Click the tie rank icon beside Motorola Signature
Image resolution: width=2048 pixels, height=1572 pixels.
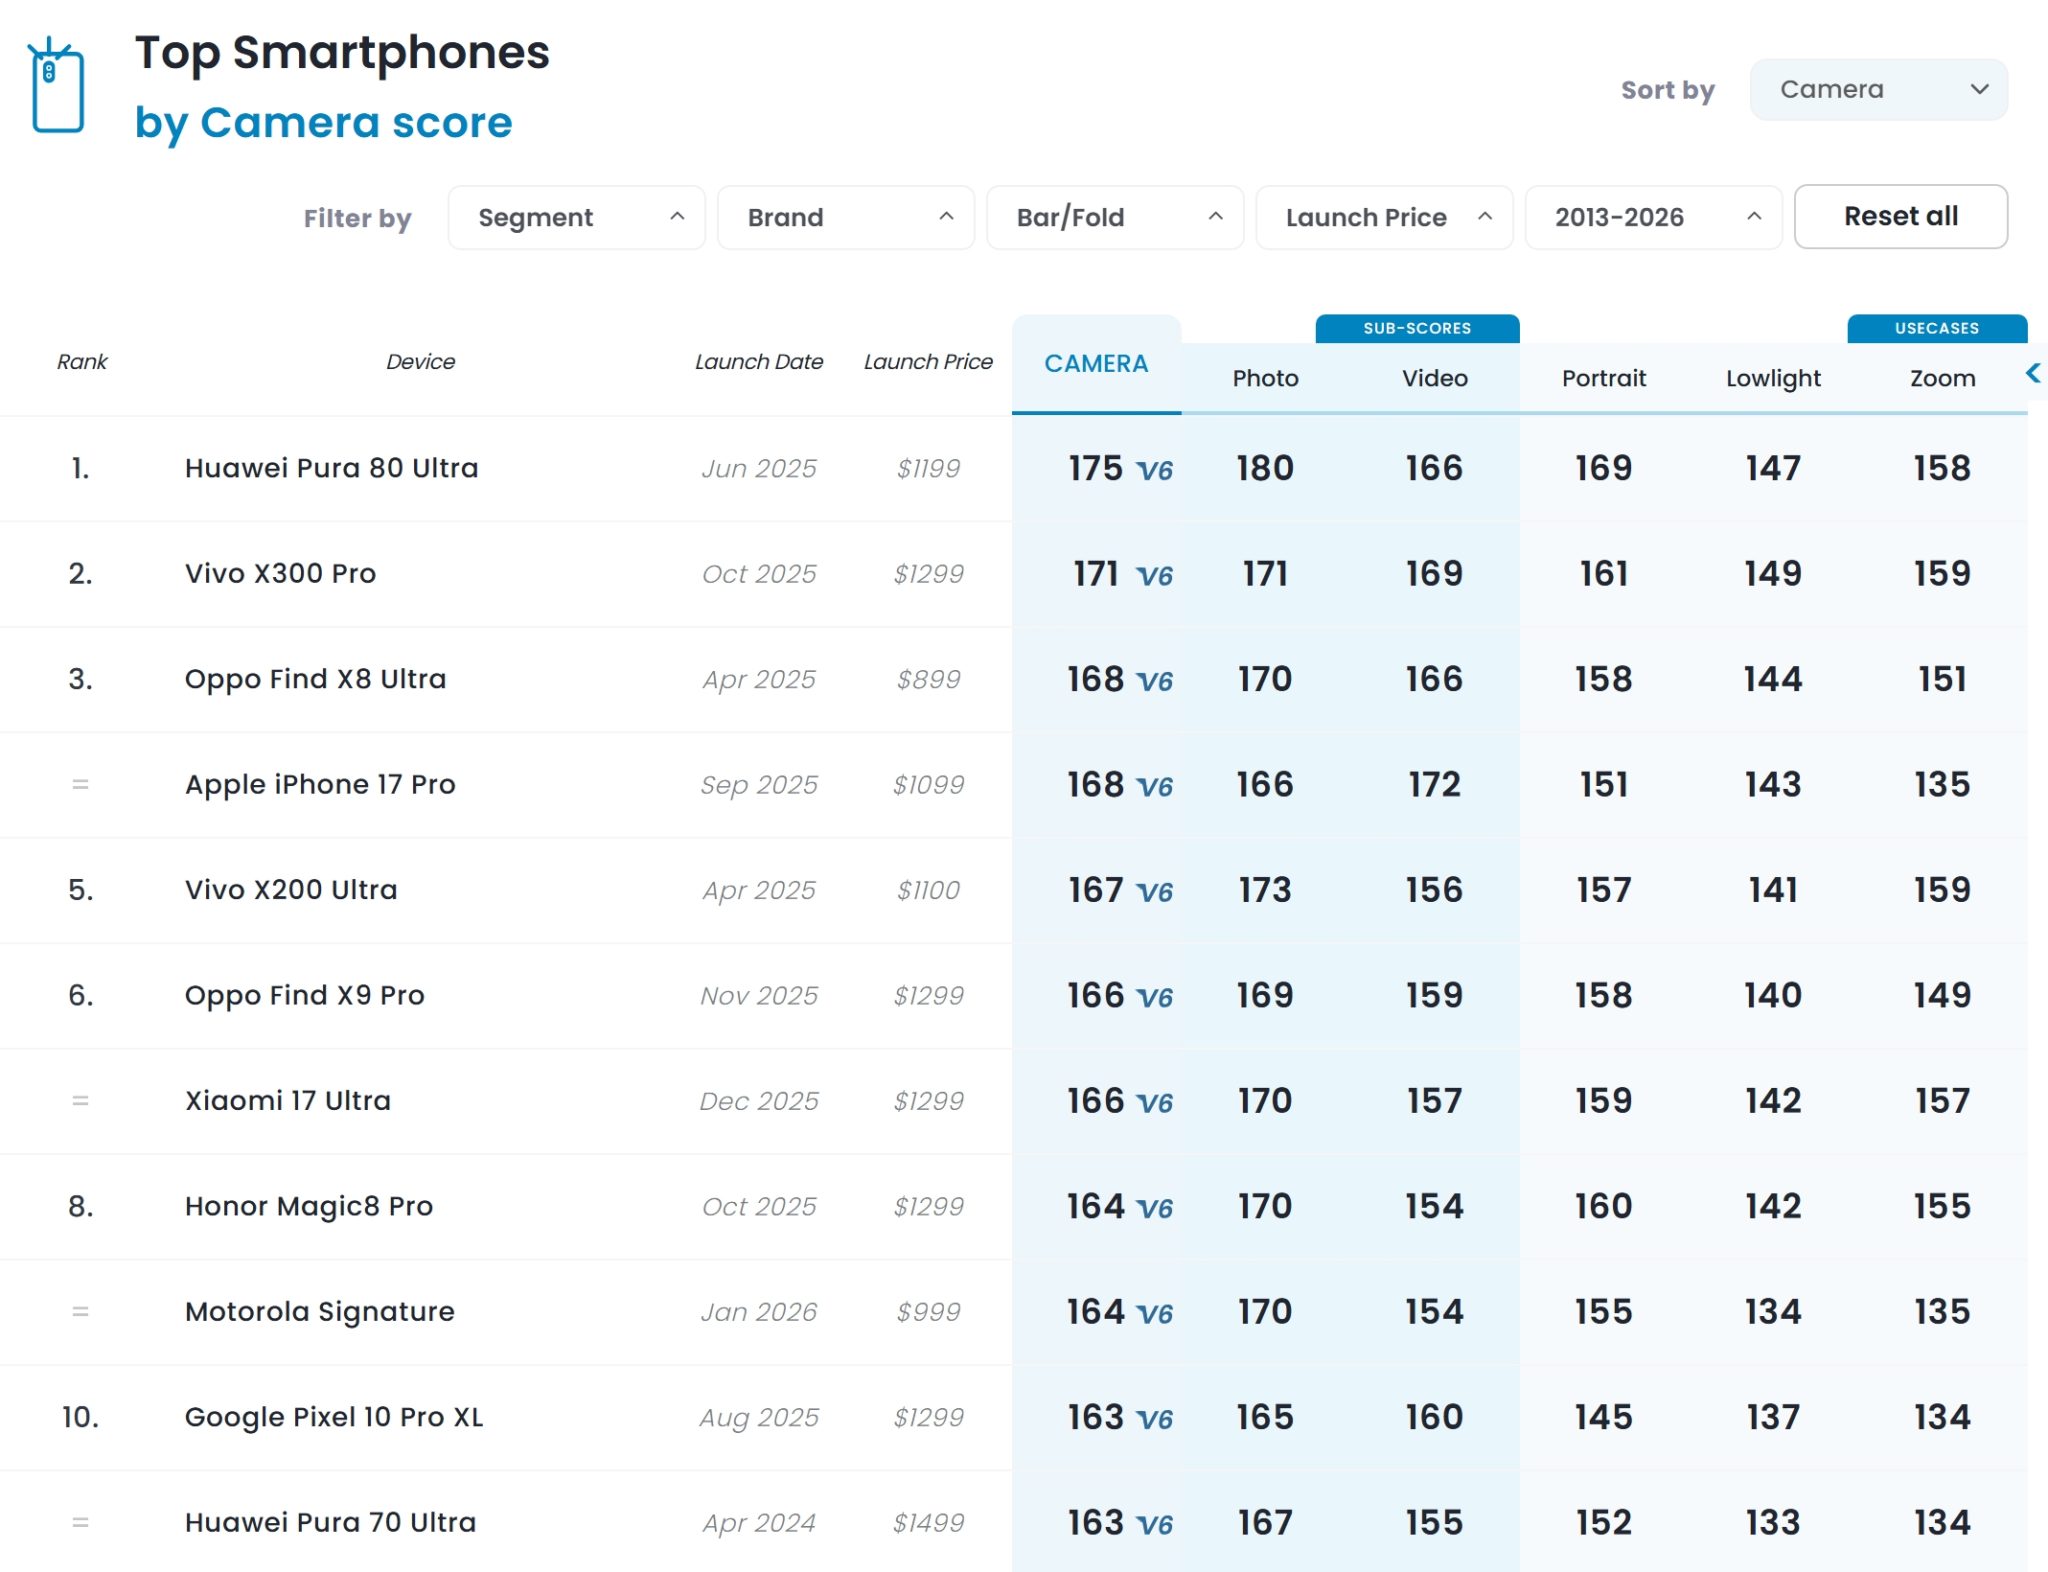click(x=80, y=1312)
